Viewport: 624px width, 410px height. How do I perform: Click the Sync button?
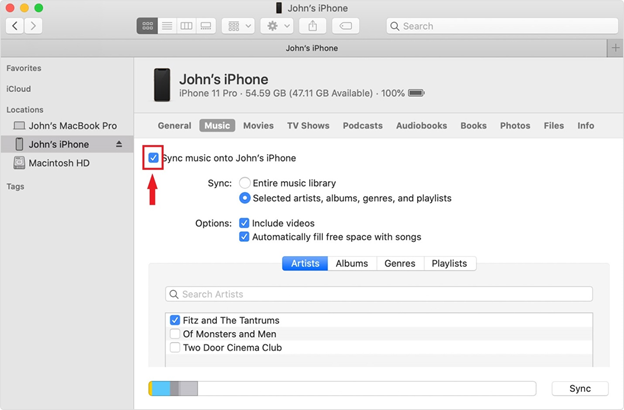[x=580, y=389]
